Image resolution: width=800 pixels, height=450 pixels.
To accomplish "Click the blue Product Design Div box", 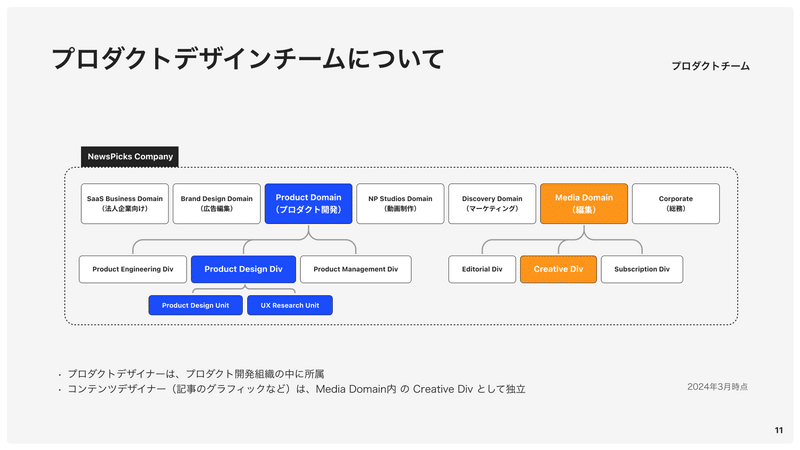I will click(243, 269).
